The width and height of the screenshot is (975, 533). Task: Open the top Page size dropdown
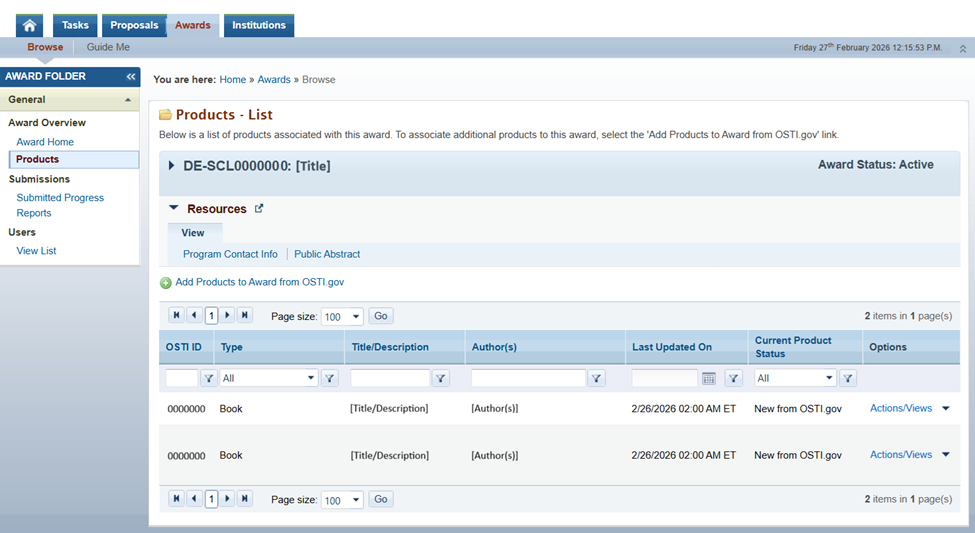click(356, 317)
